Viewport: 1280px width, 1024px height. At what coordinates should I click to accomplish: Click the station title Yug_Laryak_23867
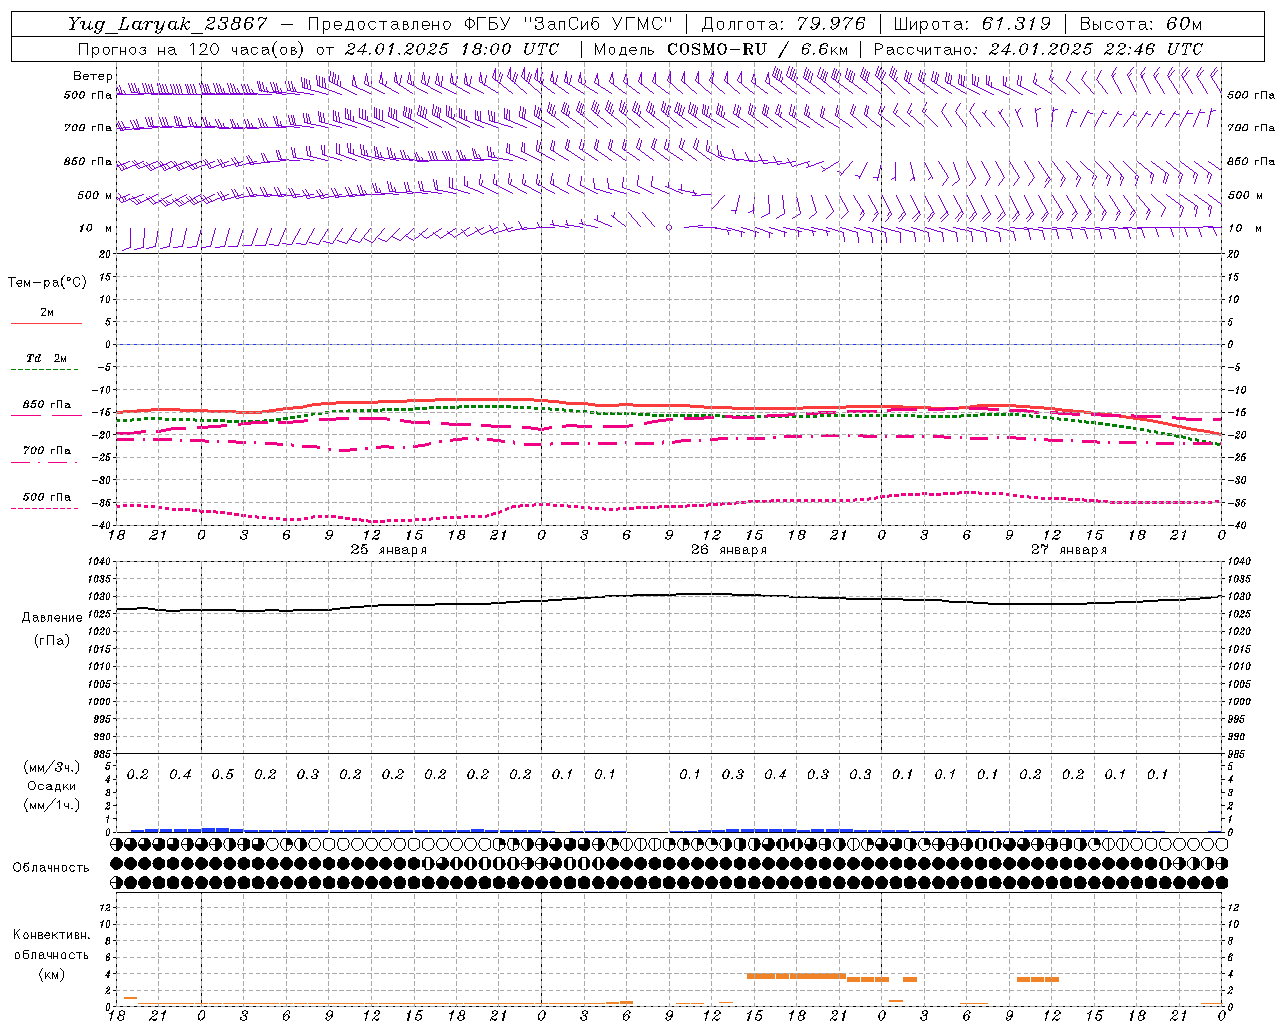[x=168, y=24]
